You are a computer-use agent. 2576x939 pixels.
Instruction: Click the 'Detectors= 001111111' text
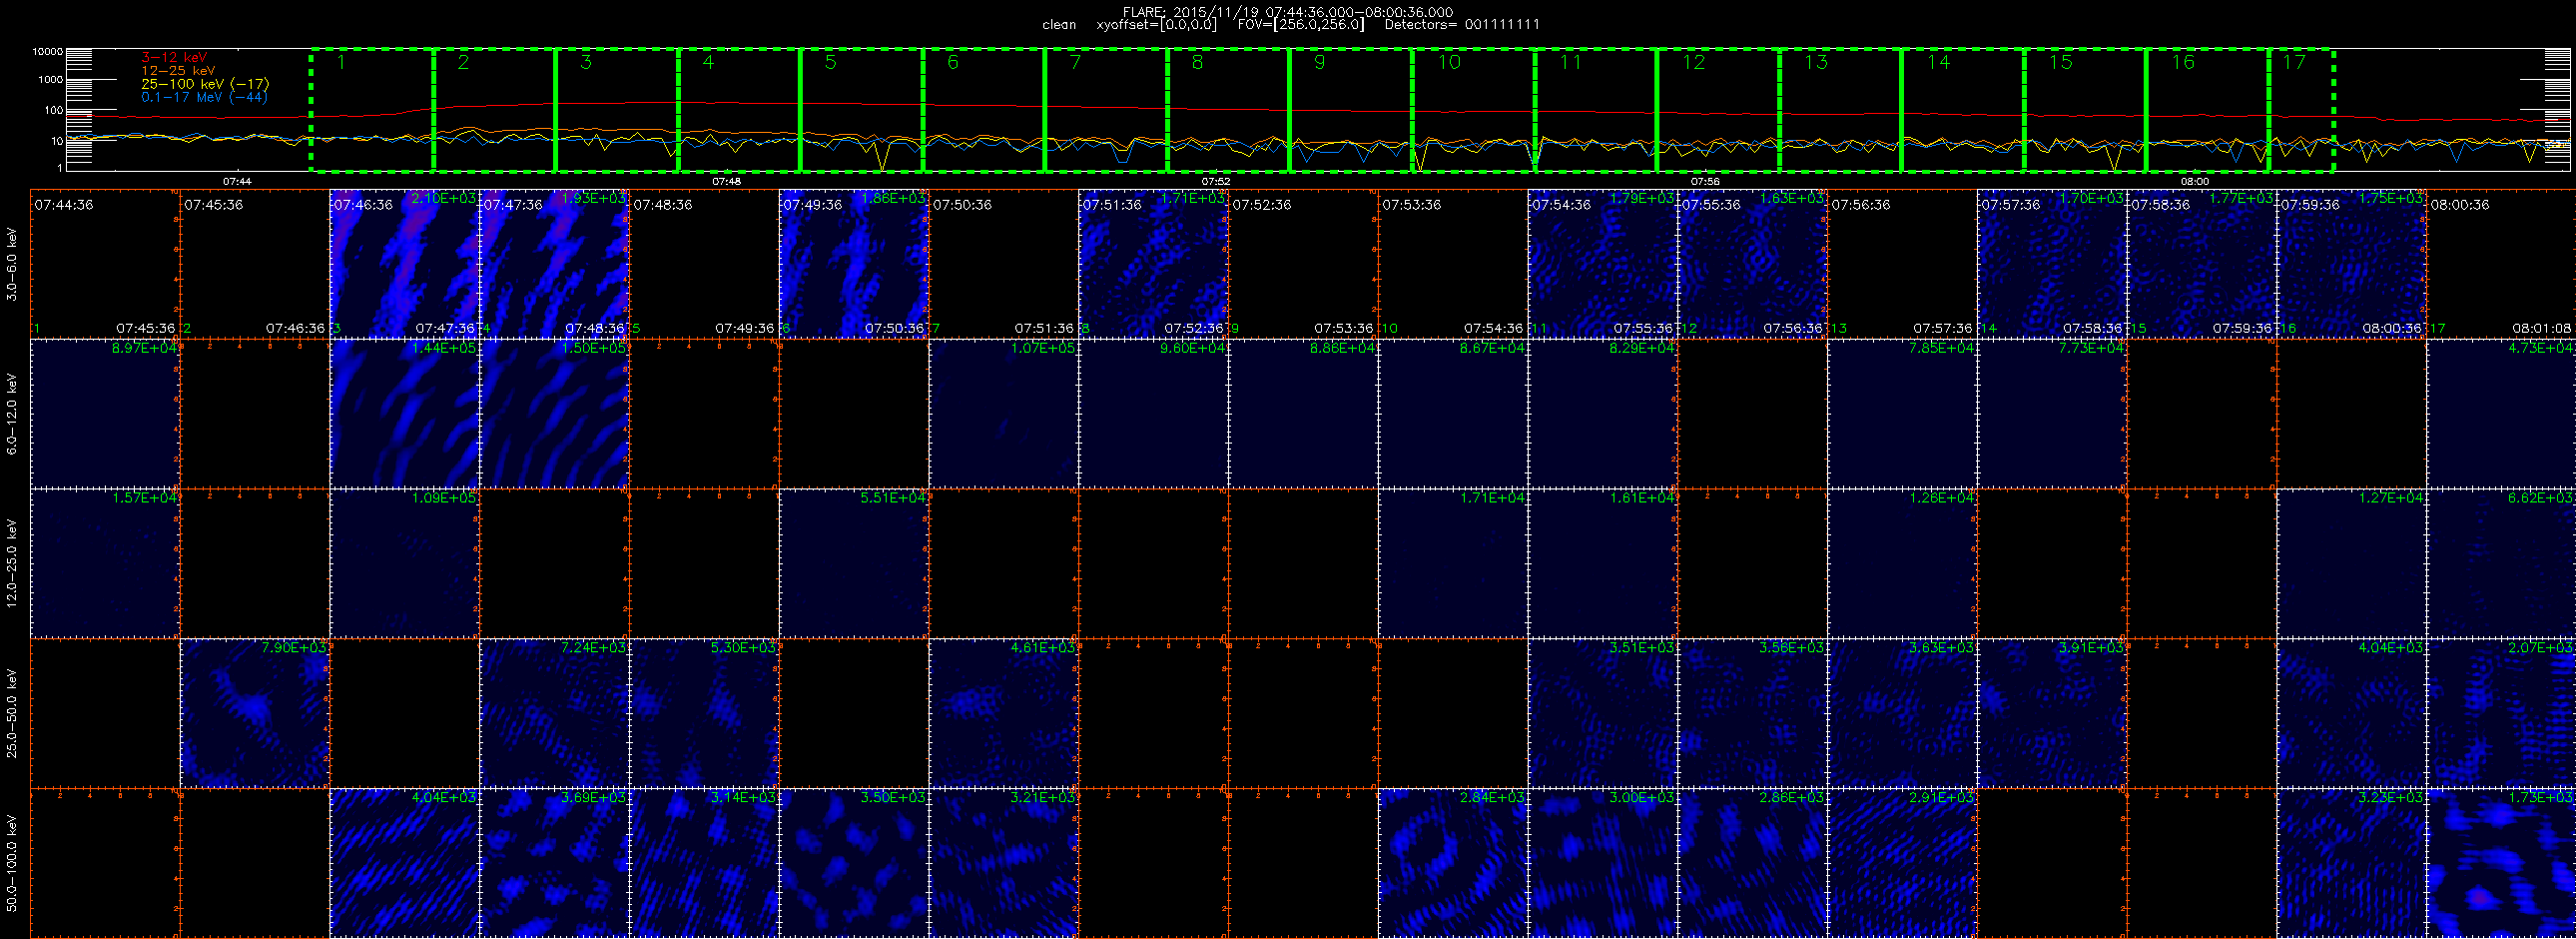click(x=1462, y=25)
